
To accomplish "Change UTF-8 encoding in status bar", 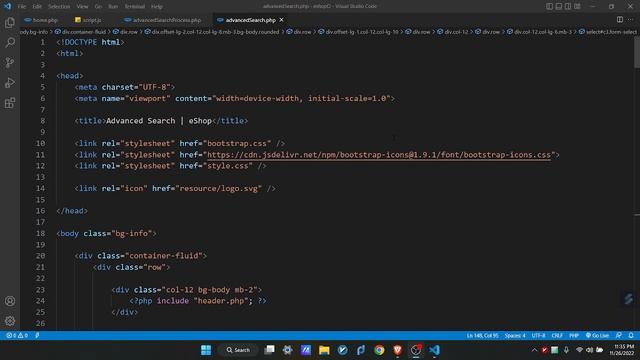I will 538,336.
